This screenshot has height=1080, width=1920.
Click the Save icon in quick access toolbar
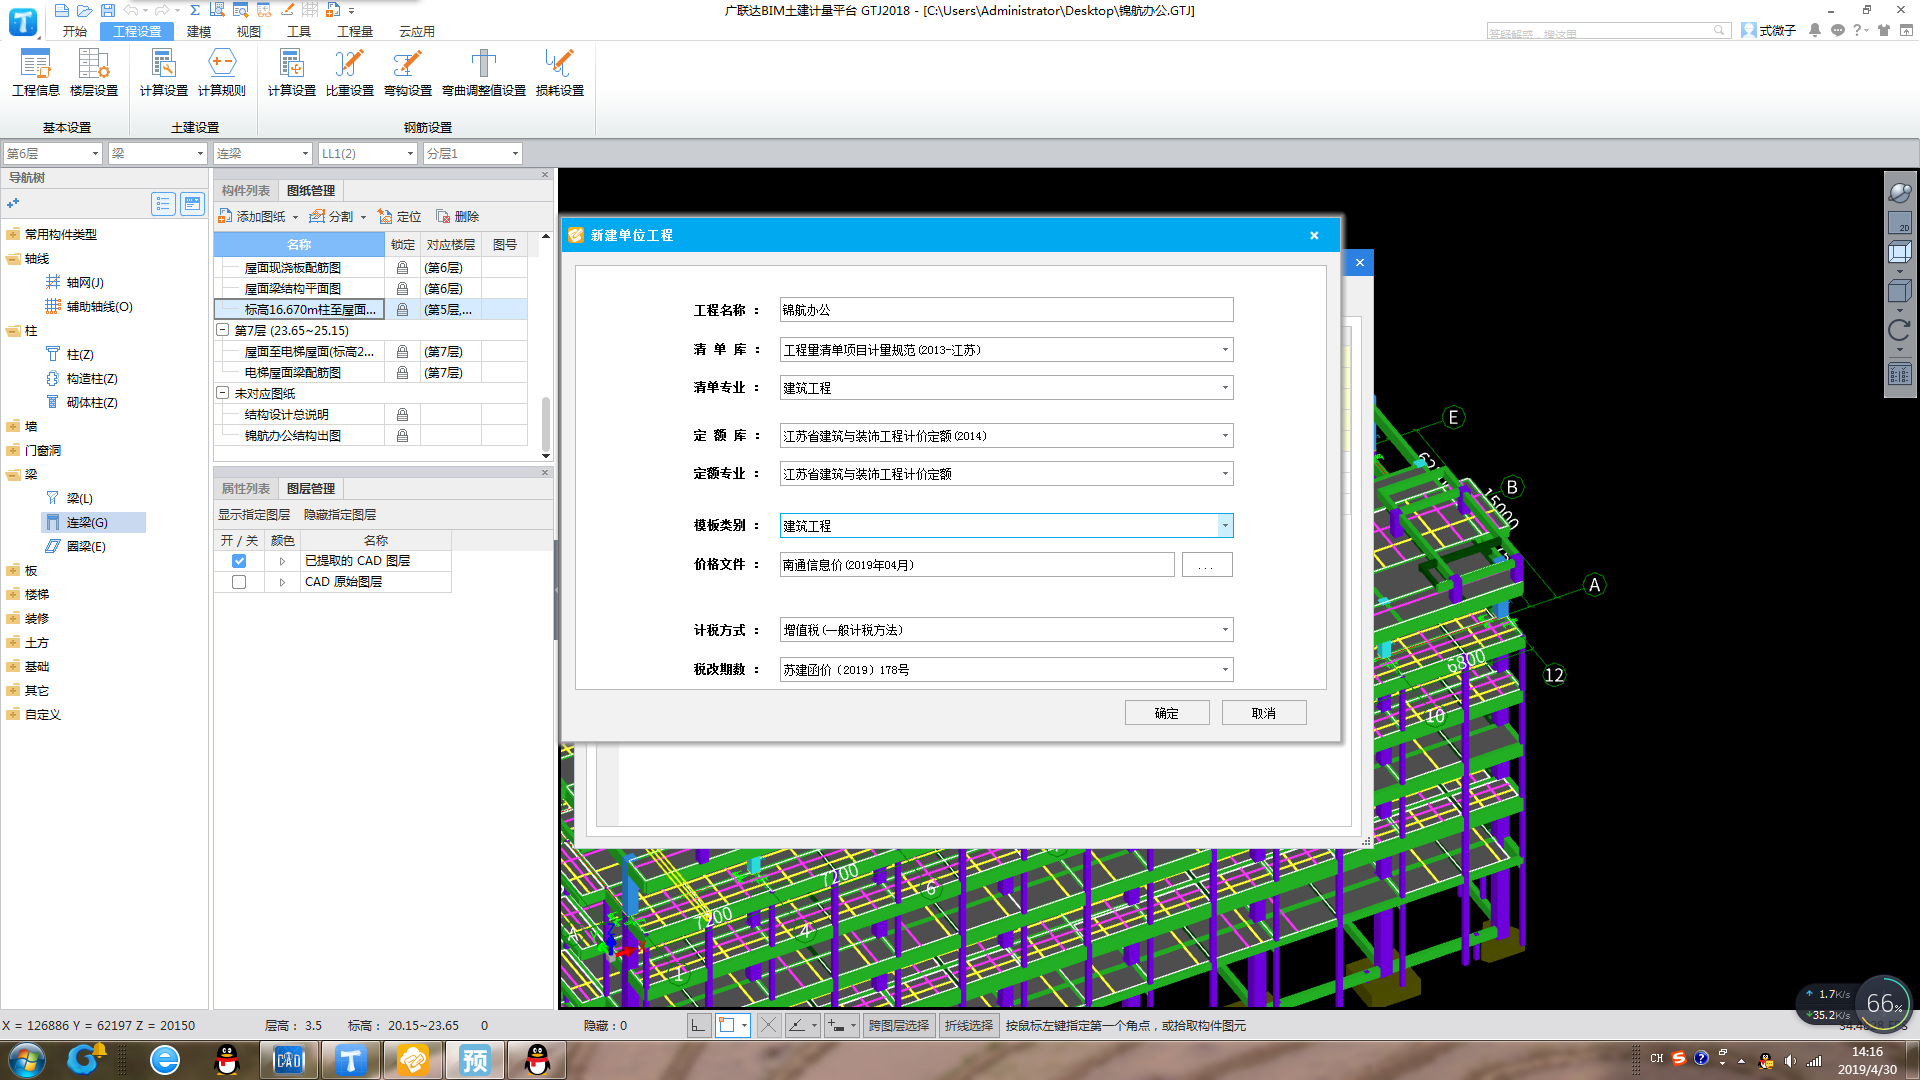click(107, 10)
